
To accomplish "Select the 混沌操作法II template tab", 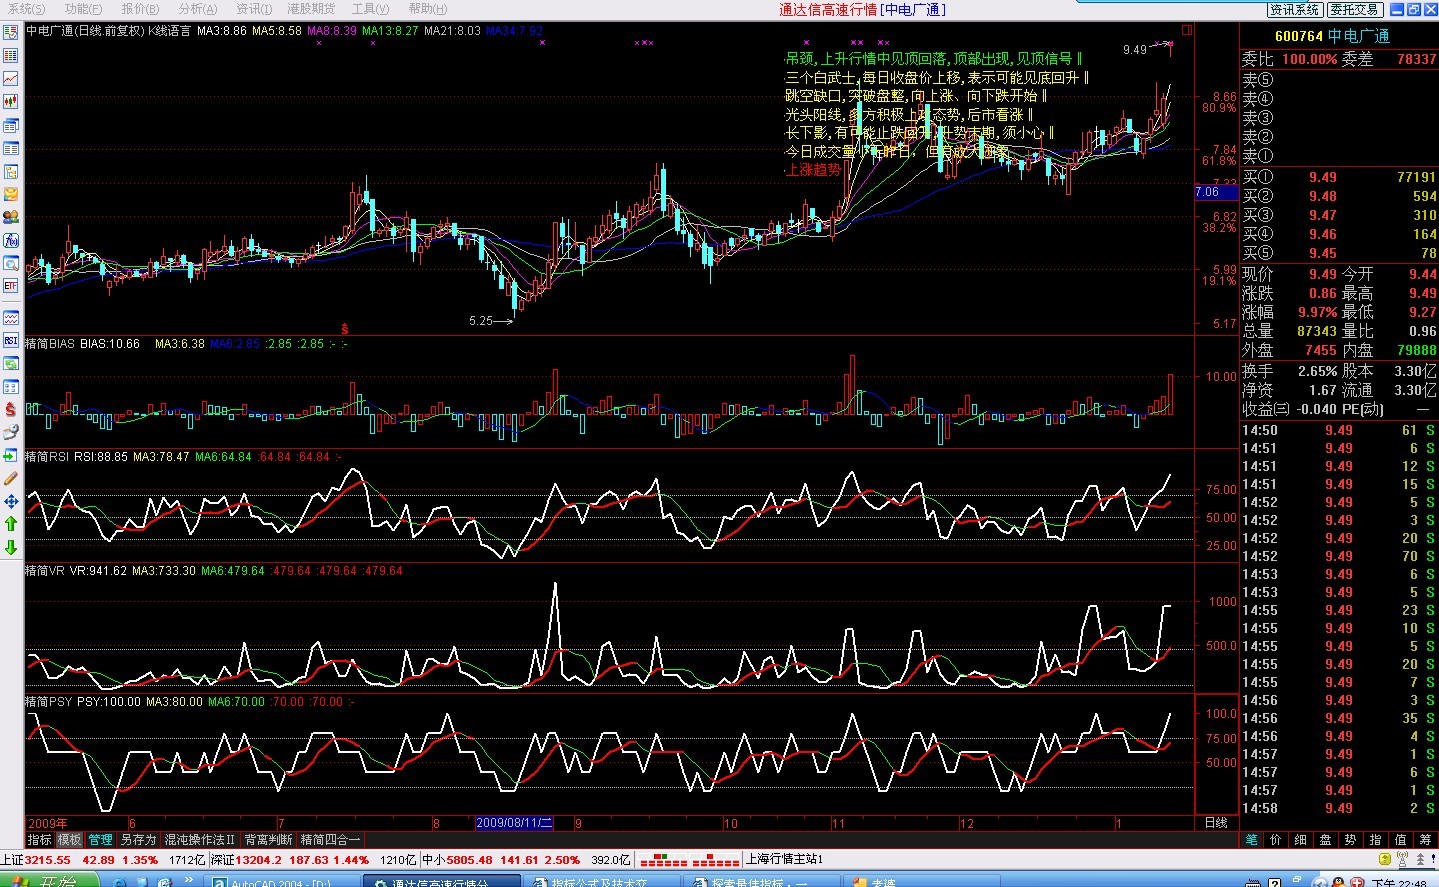I will tap(199, 840).
